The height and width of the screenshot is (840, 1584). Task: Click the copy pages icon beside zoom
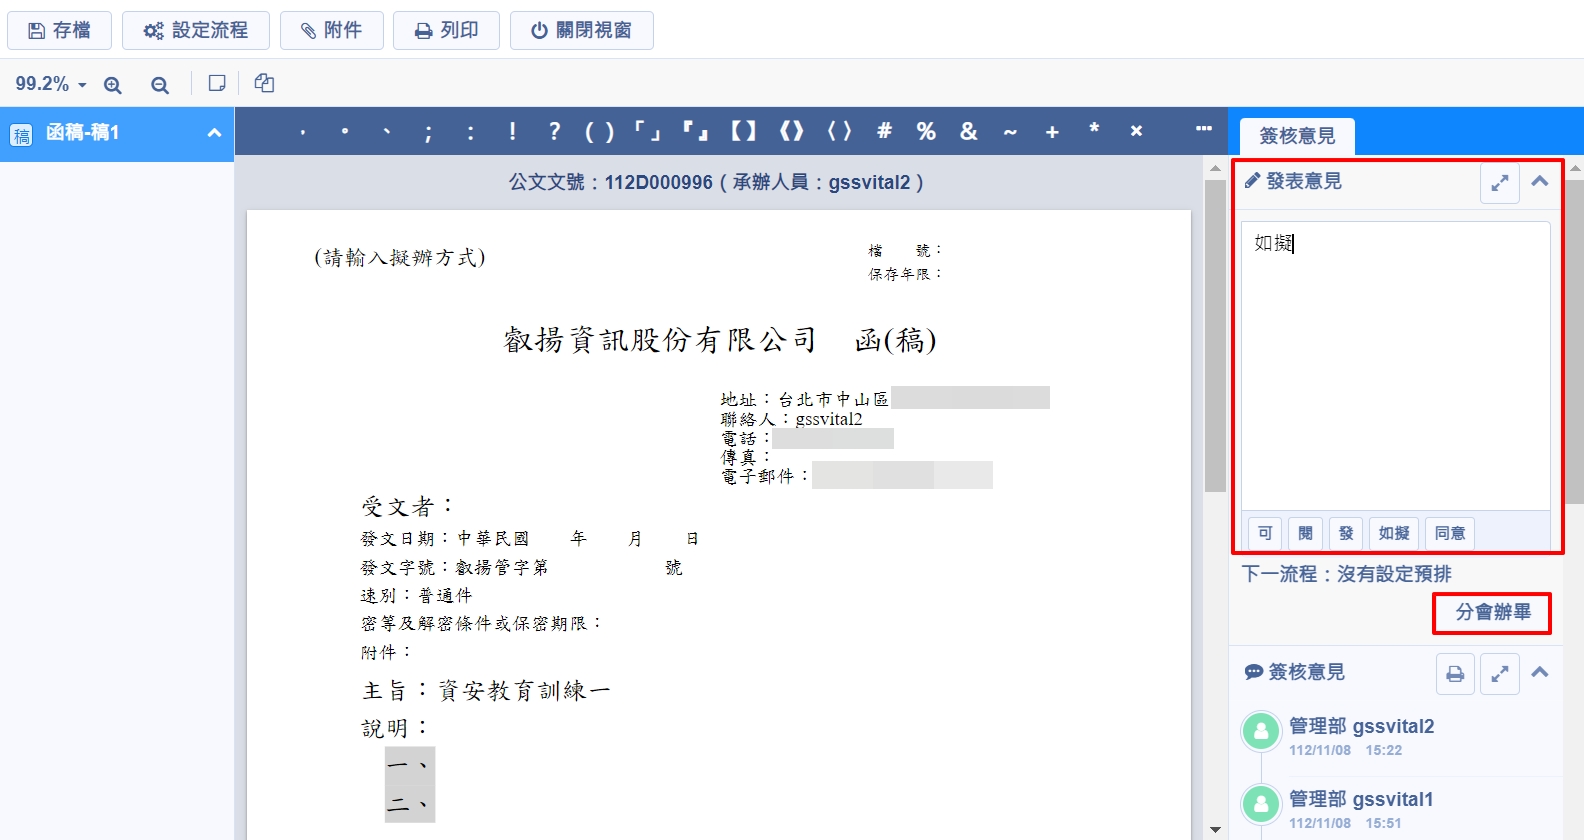click(264, 84)
